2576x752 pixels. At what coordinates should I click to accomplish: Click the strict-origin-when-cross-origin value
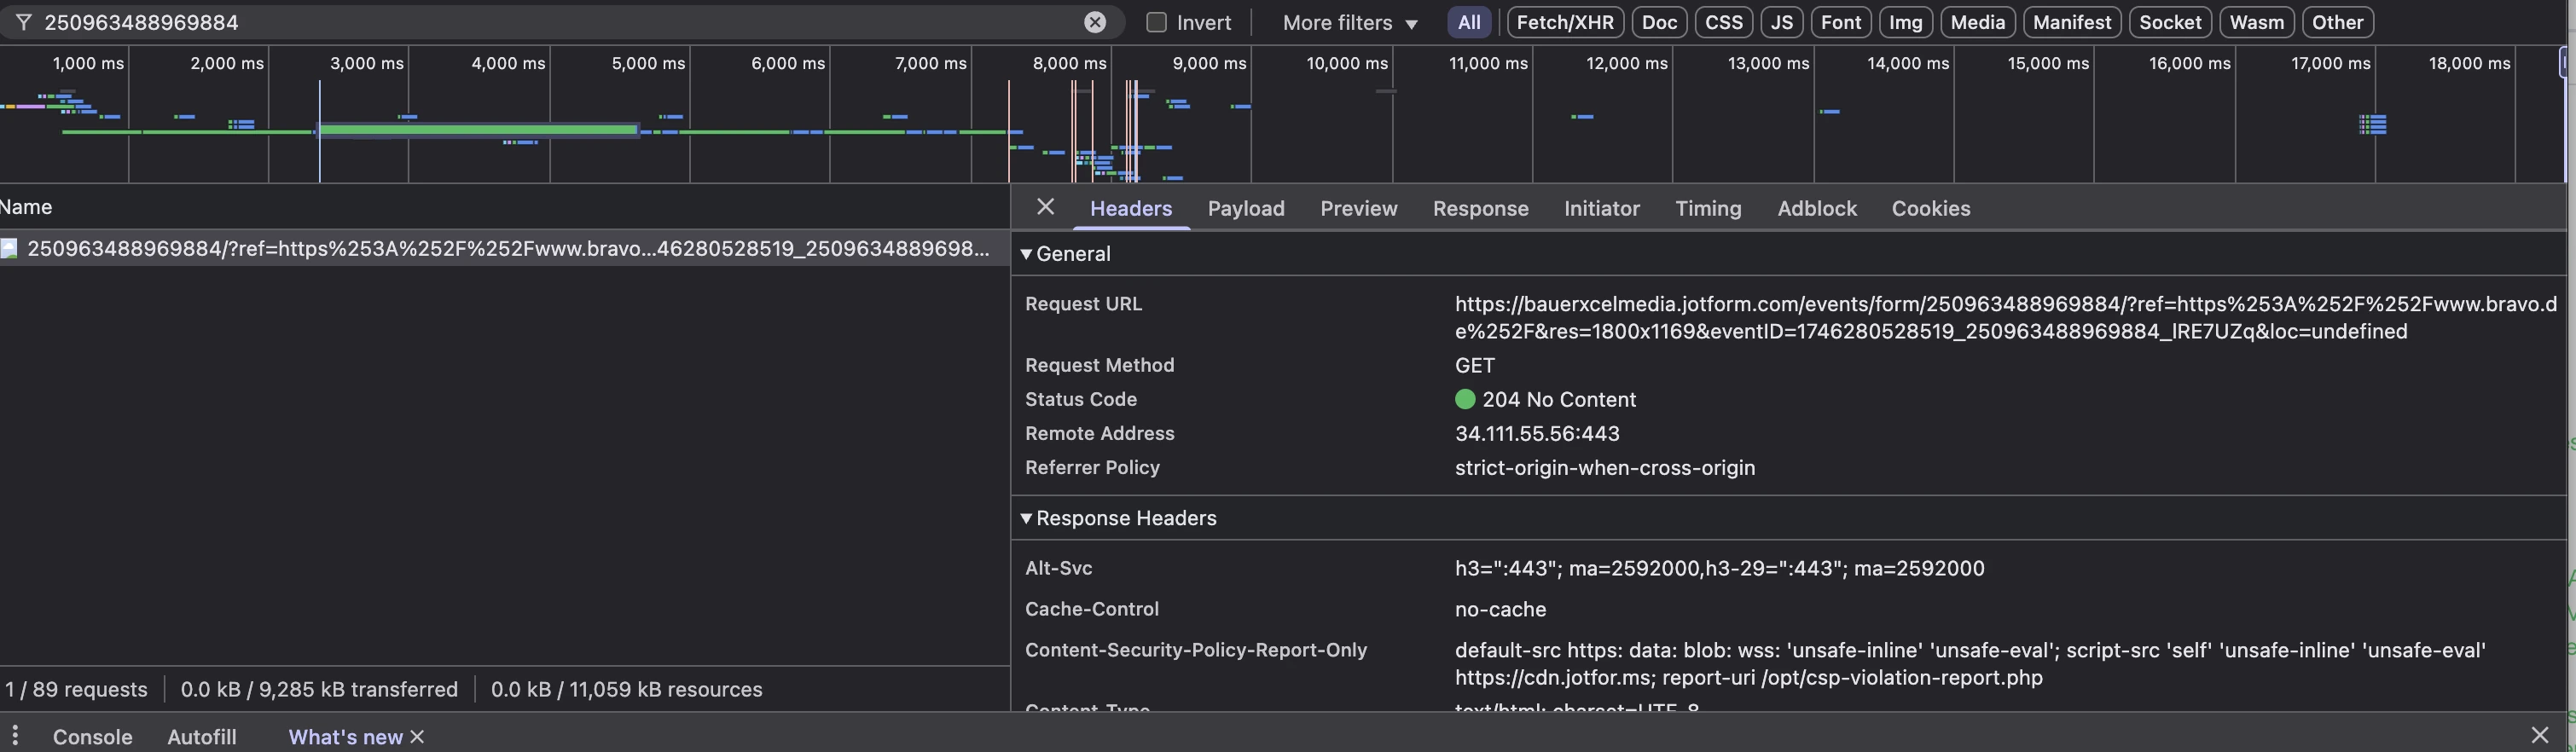(x=1604, y=467)
